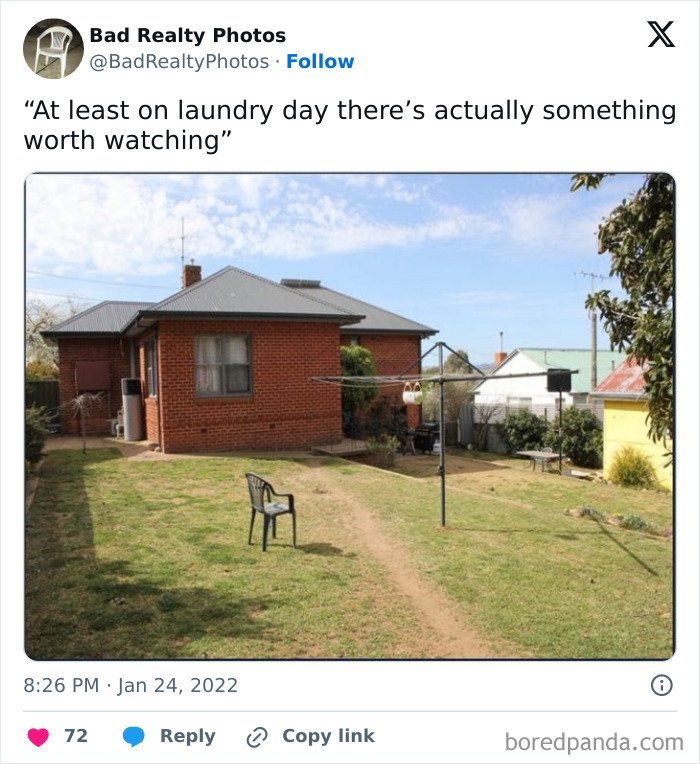This screenshot has height=764, width=700.
Task: Click the laundry day tweet text
Action: [x=350, y=125]
